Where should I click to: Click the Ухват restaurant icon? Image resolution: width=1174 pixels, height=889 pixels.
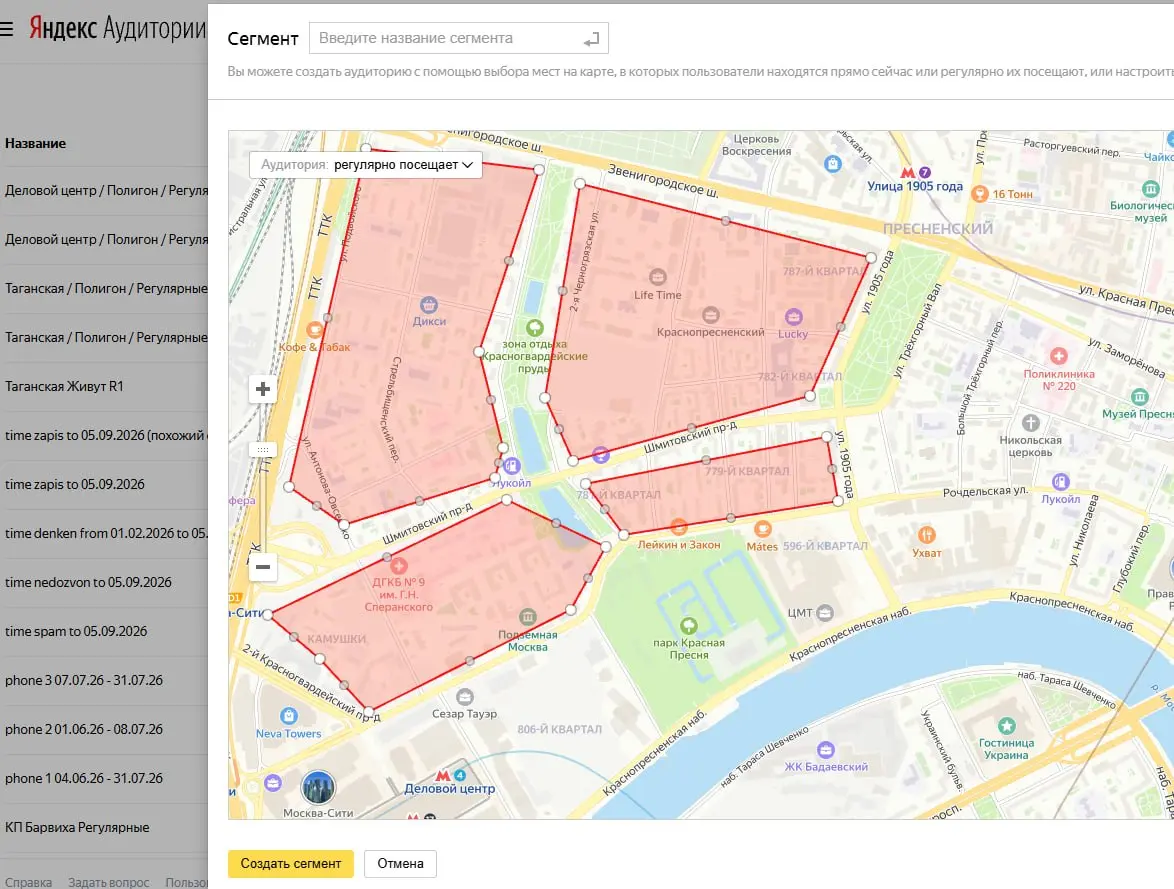coord(927,535)
